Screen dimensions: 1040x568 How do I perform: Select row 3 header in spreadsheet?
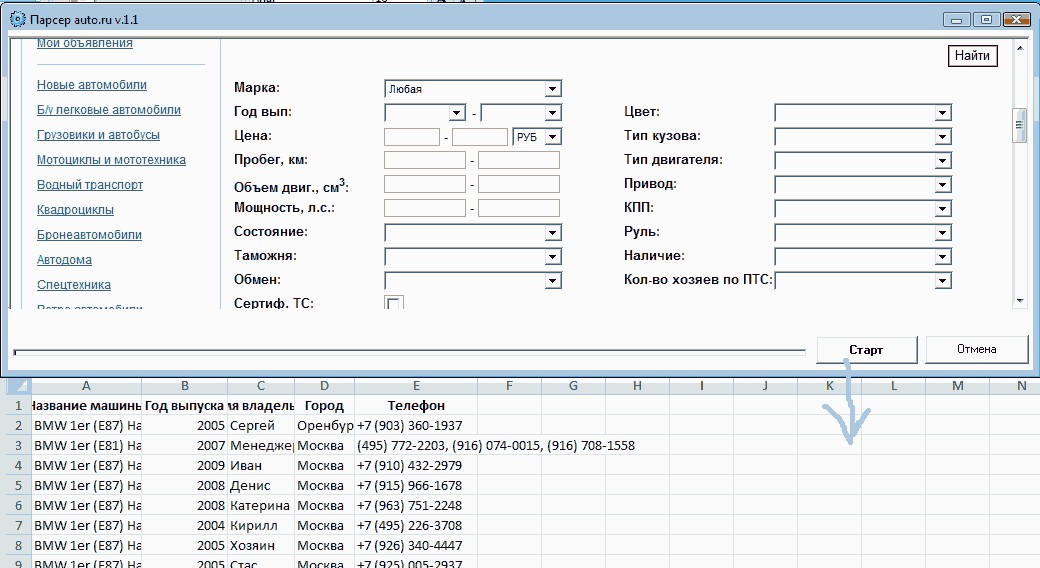point(19,446)
